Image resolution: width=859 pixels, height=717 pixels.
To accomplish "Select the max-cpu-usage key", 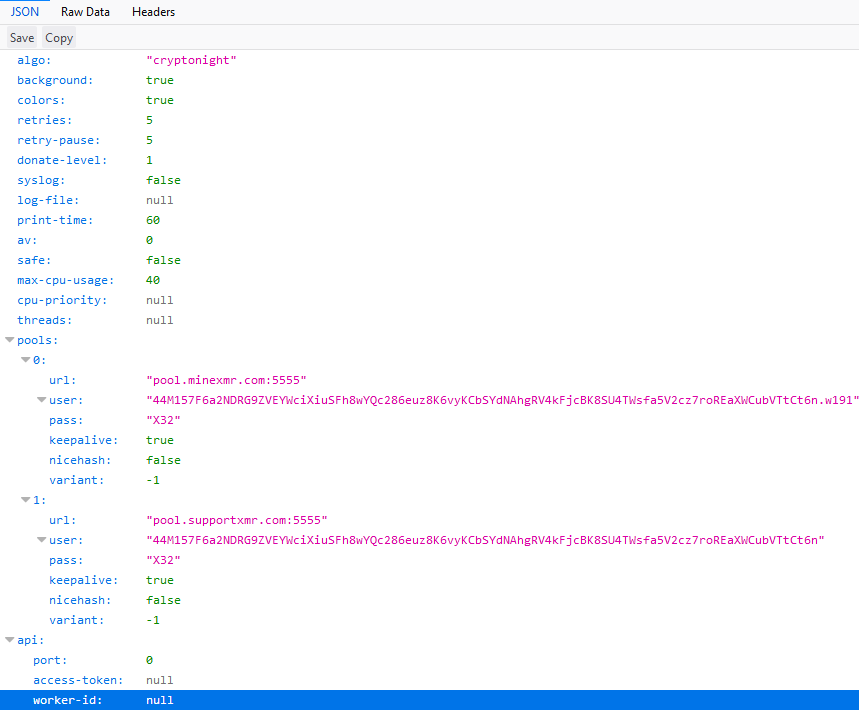I will [66, 280].
